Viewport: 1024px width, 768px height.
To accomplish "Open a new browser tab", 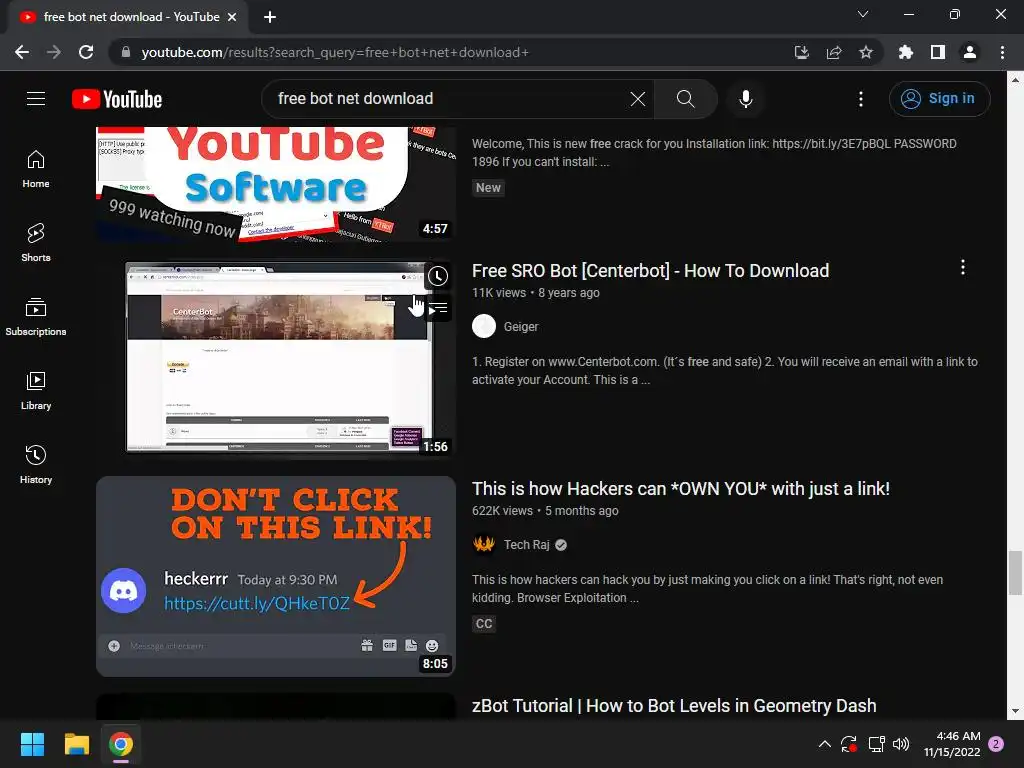I will pos(270,17).
